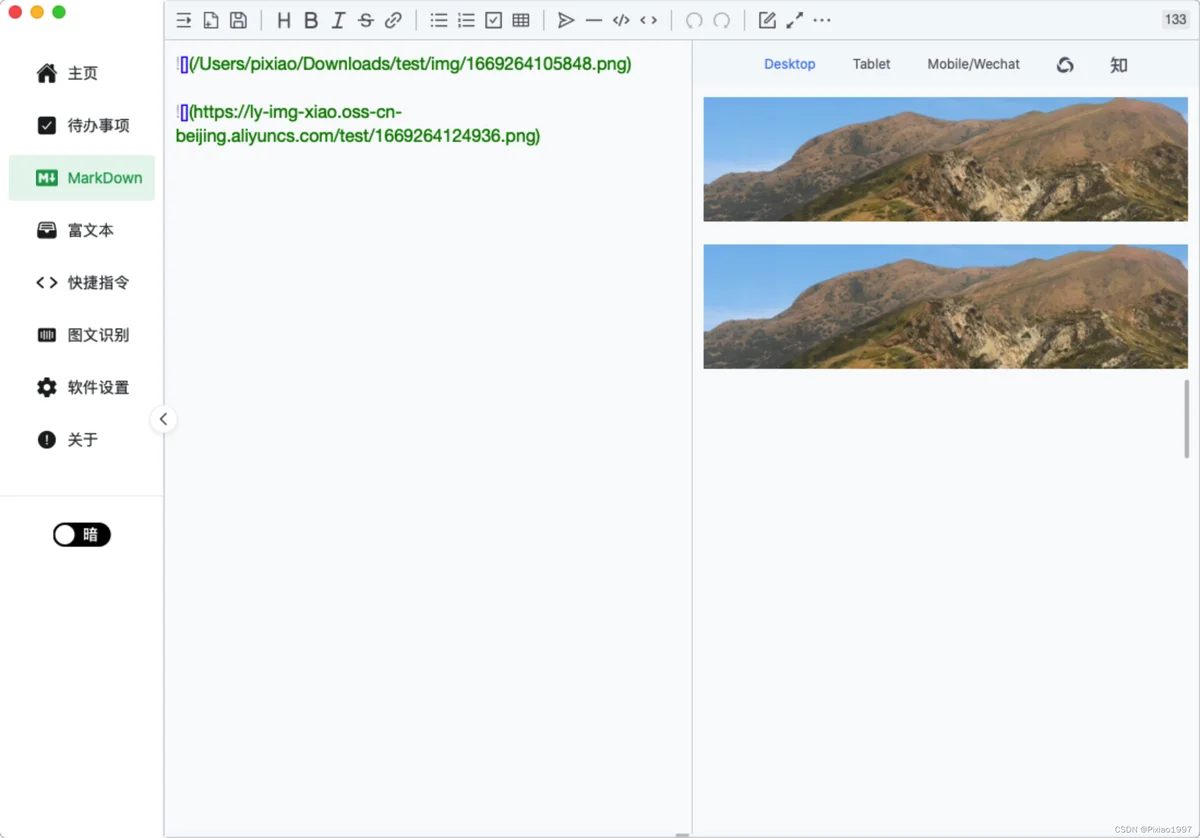This screenshot has height=838, width=1200.
Task: Insert a task checkbox list
Action: point(494,20)
